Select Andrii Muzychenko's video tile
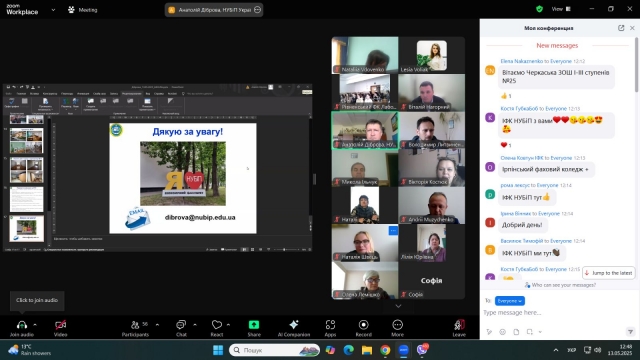640x360 pixels. click(x=431, y=205)
